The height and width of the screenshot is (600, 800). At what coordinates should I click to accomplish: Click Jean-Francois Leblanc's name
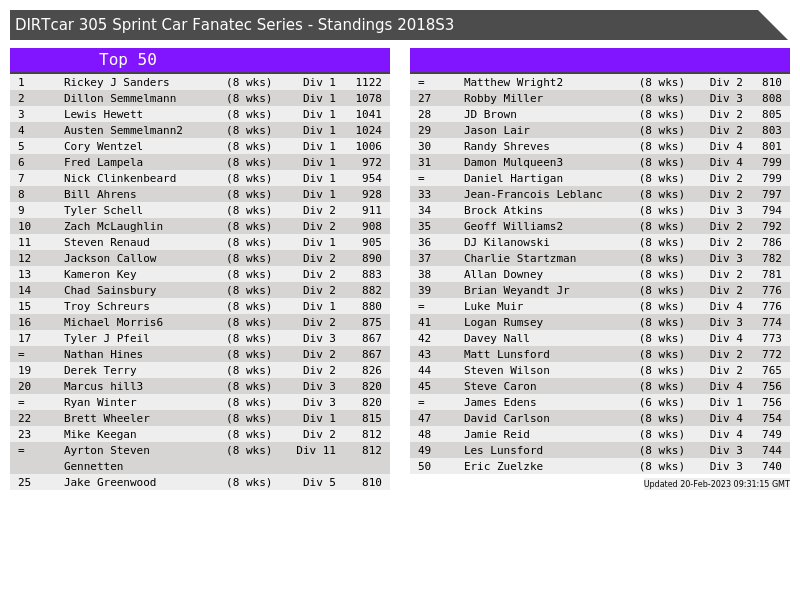click(533, 194)
